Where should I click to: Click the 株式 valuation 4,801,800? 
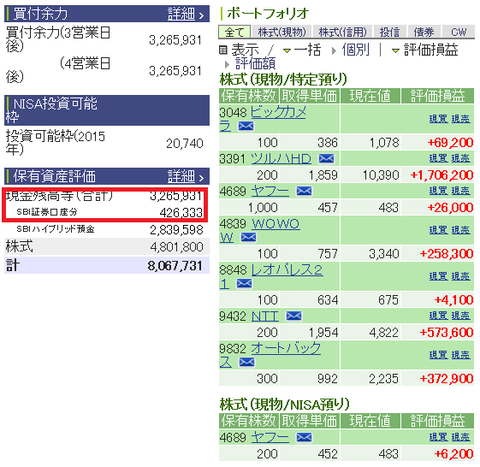click(x=176, y=247)
